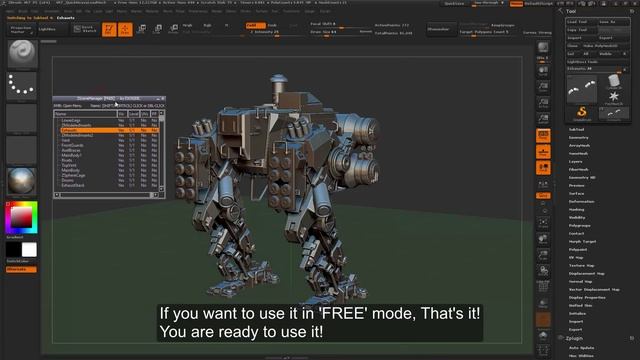
Task: Select the Scale transform icon in top shelf
Action: click(x=158, y=29)
